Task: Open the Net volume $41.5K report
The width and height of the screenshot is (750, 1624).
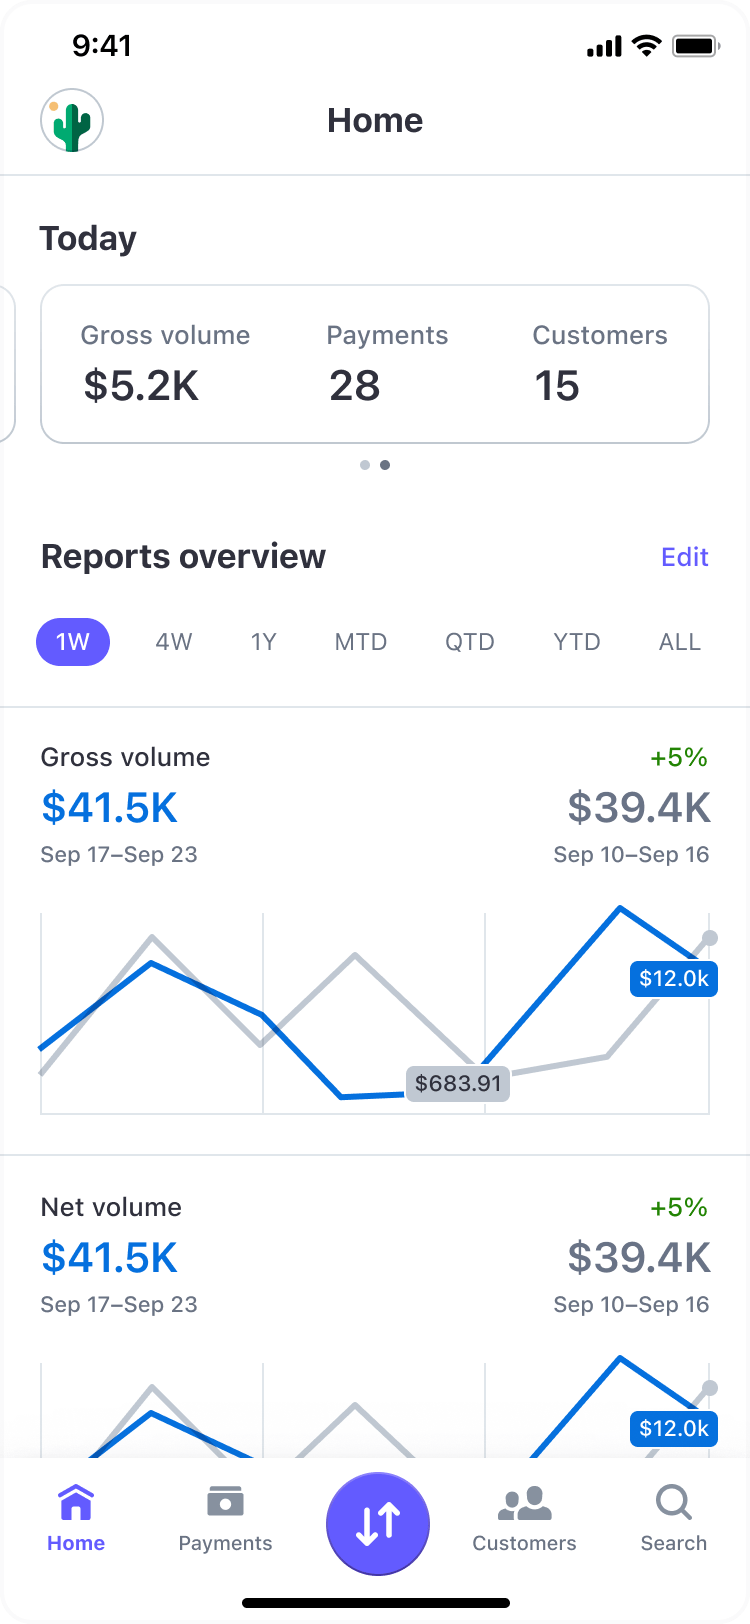Action: (110, 1258)
